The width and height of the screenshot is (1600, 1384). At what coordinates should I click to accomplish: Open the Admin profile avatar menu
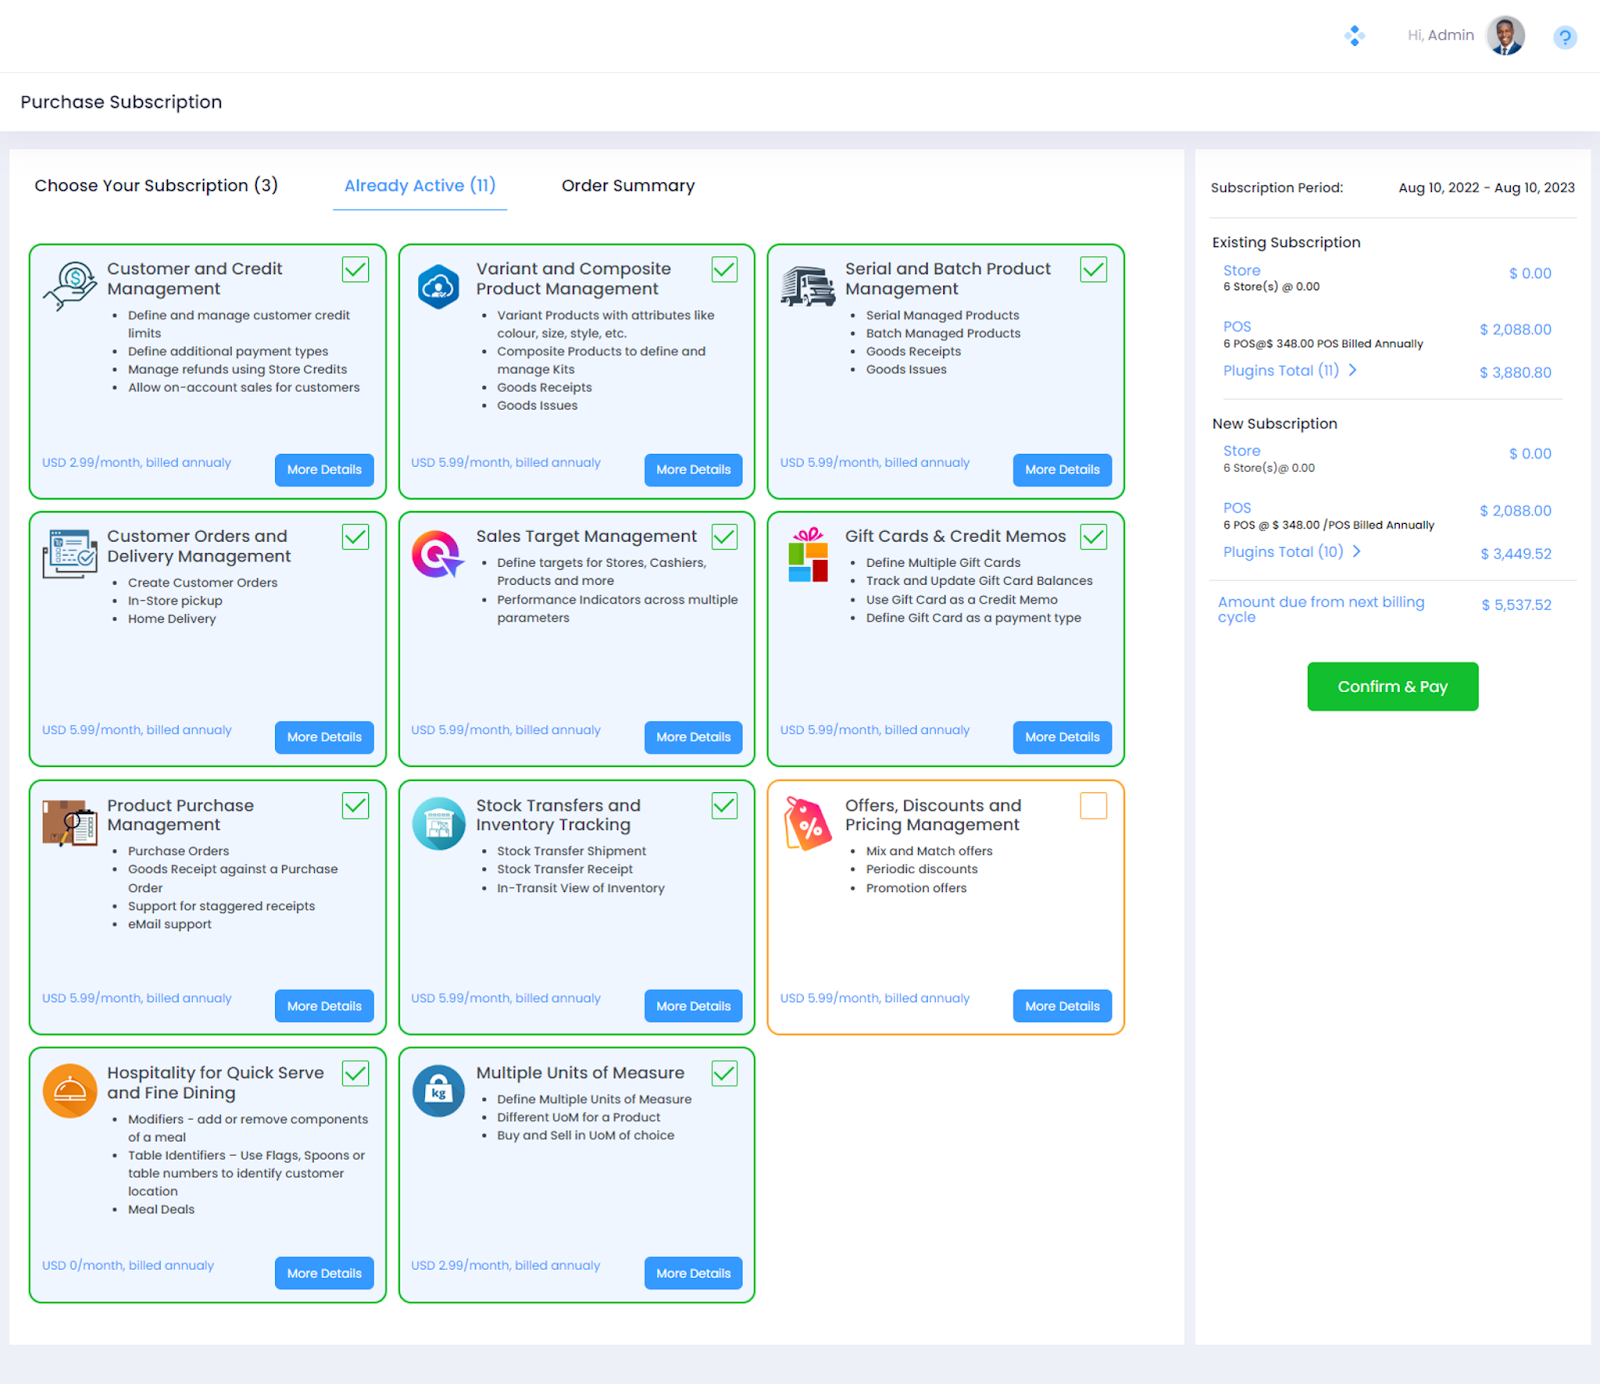(x=1505, y=36)
